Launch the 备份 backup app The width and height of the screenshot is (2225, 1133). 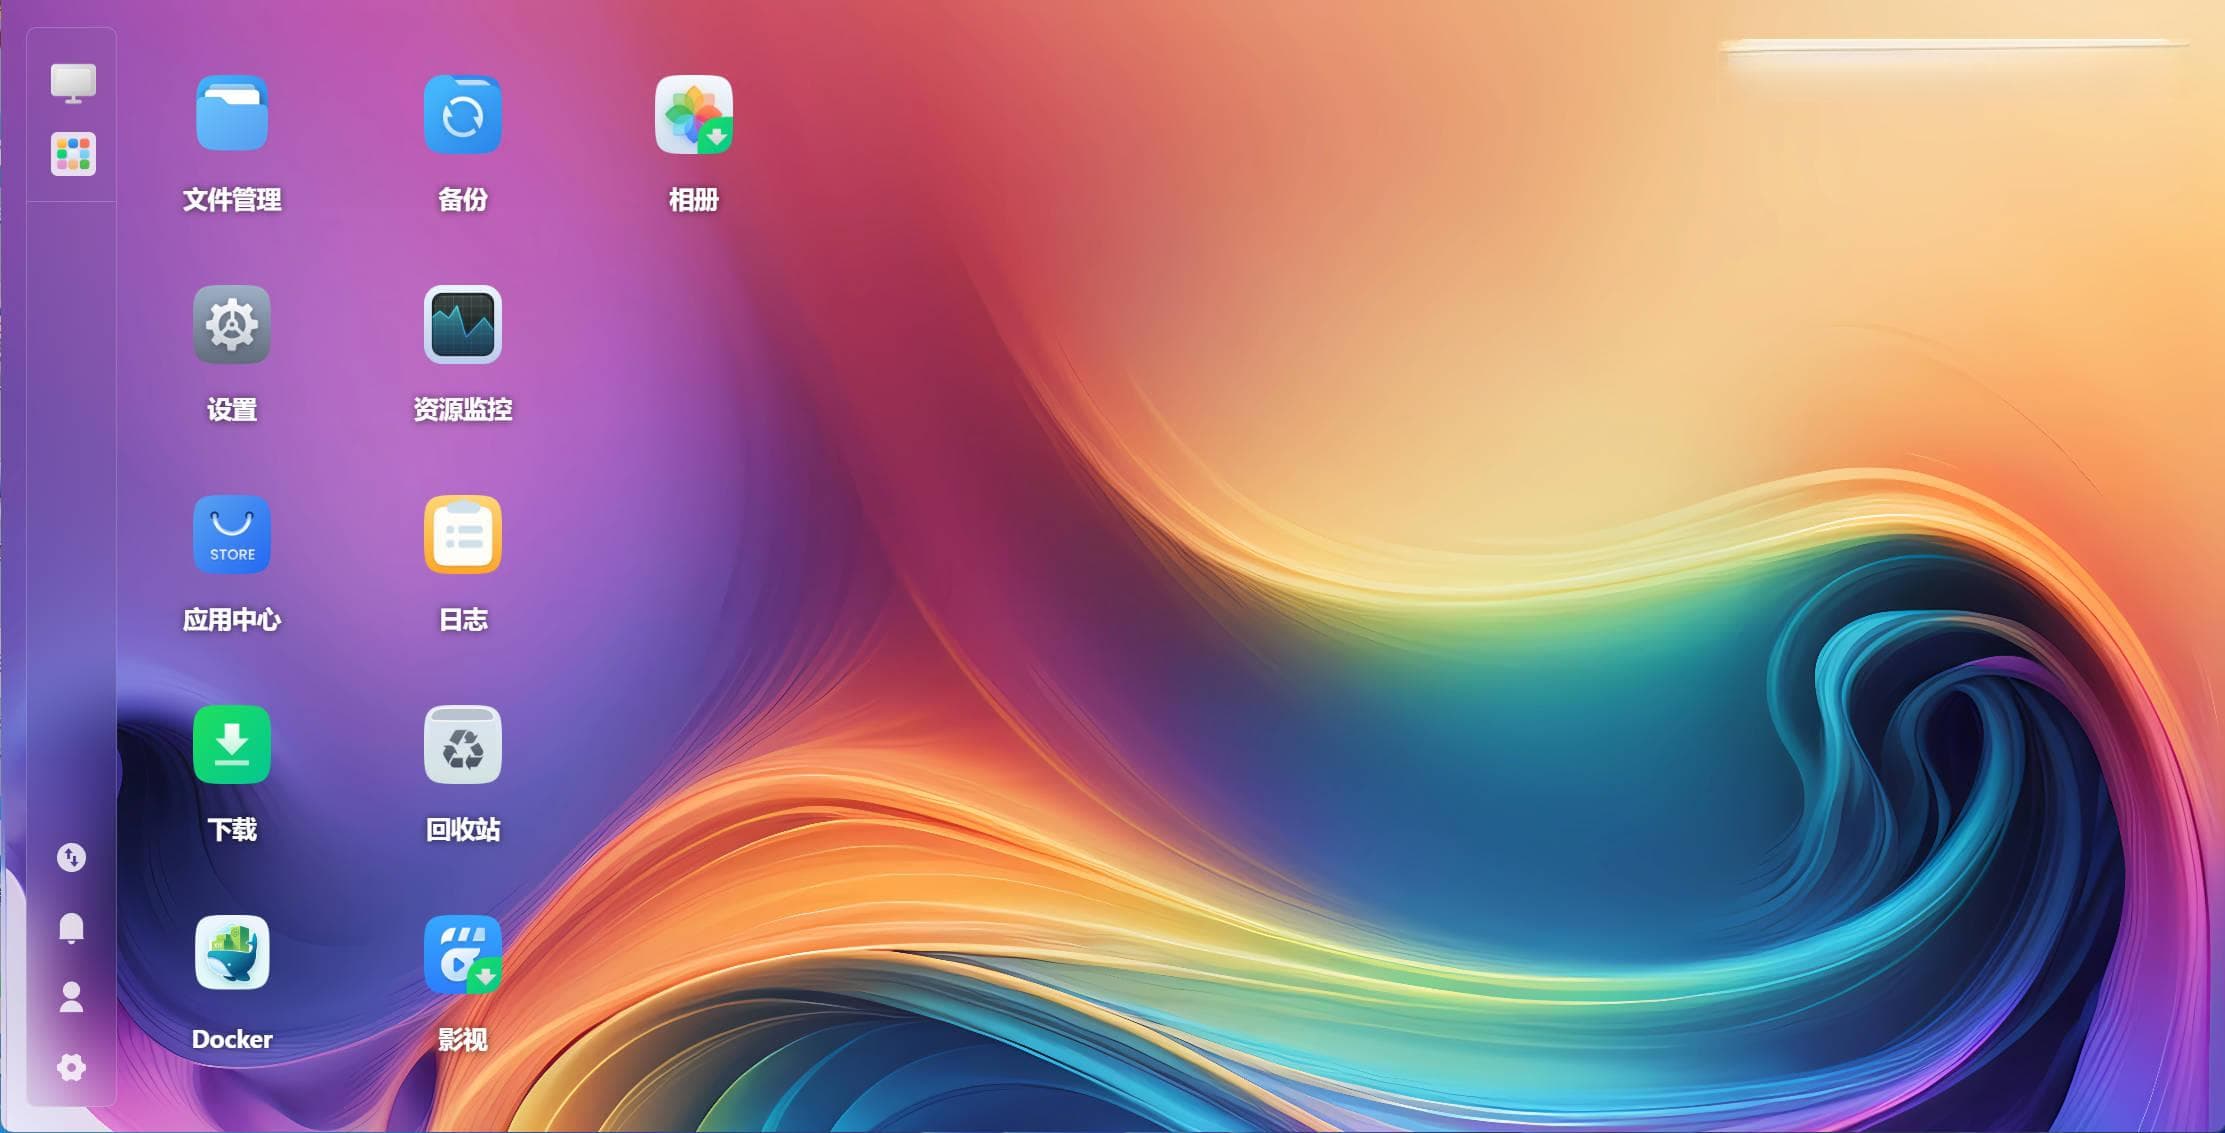coord(462,114)
